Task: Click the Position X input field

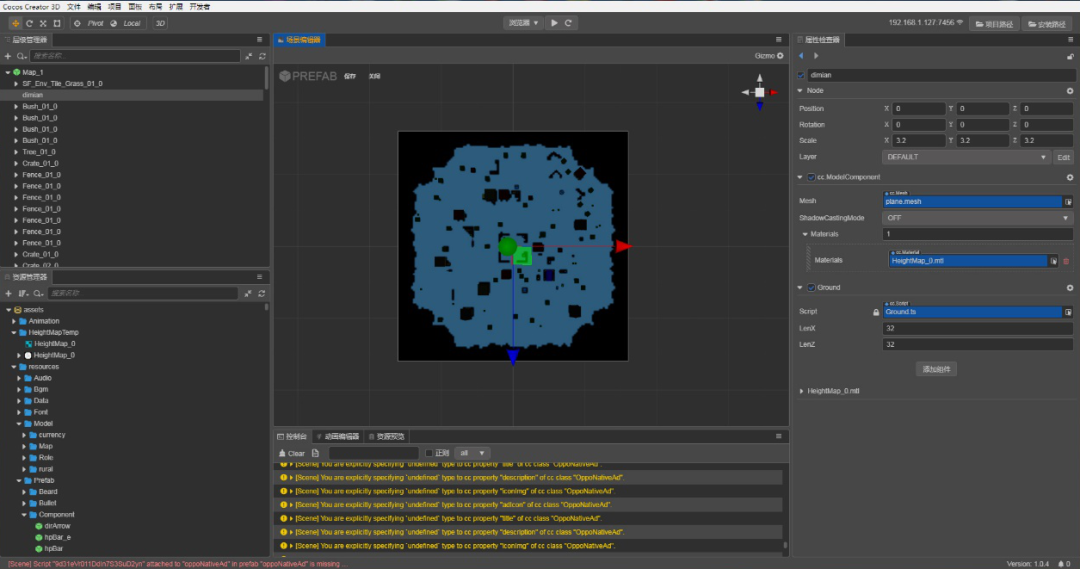Action: 918,109
